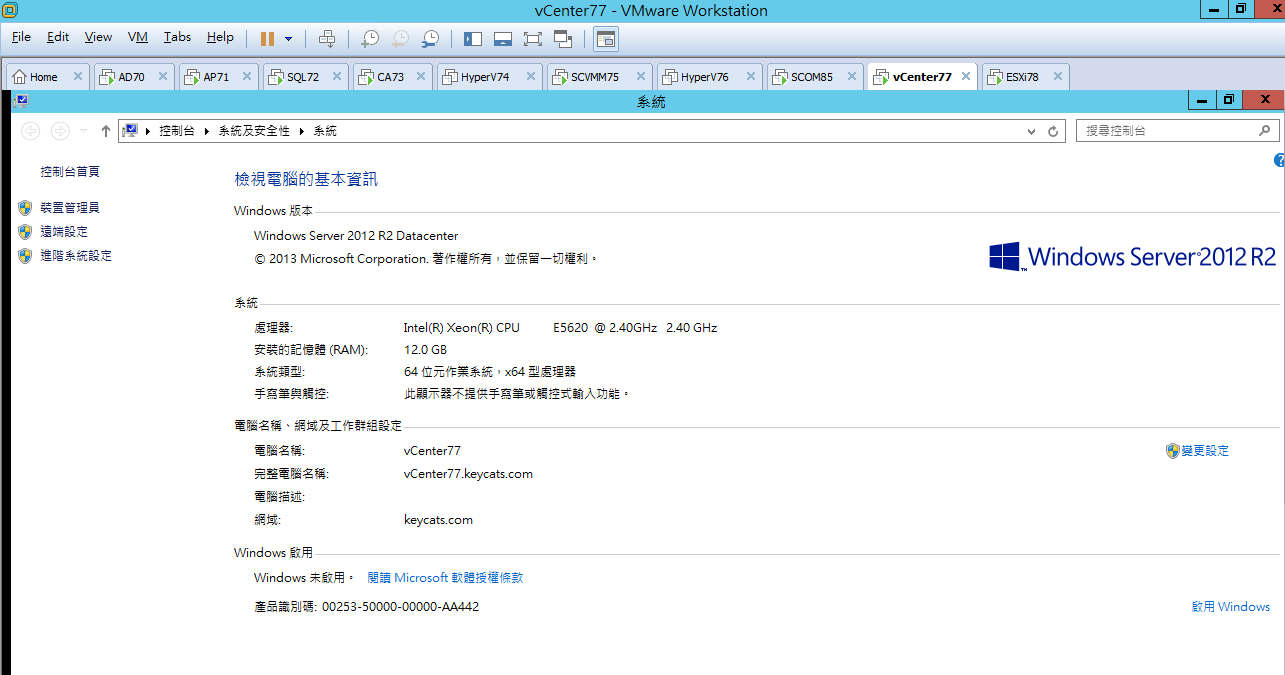Image resolution: width=1285 pixels, height=675 pixels.
Task: Switch to the AP71 tab
Action: 217,77
